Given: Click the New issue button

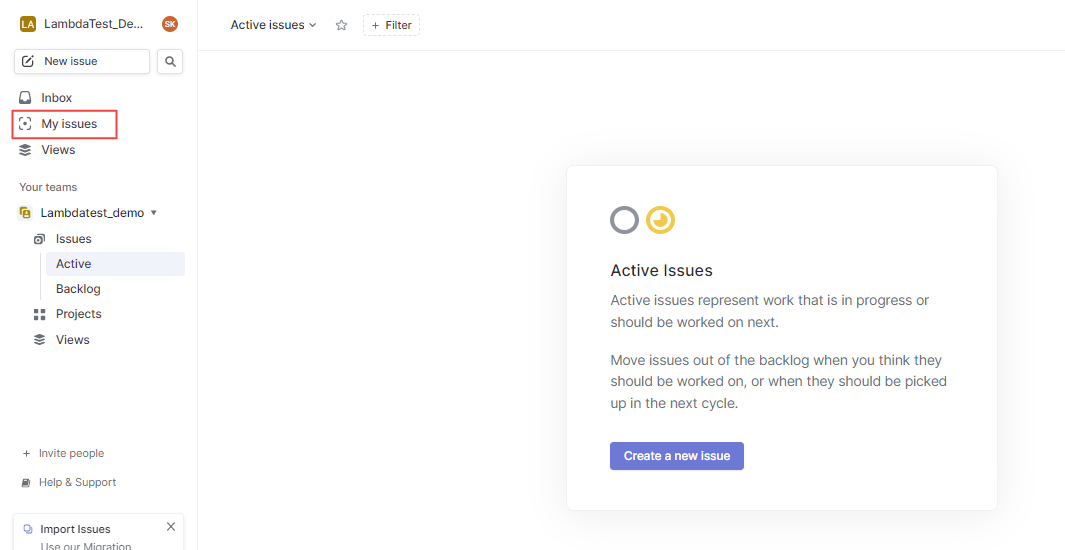Looking at the screenshot, I should (82, 62).
